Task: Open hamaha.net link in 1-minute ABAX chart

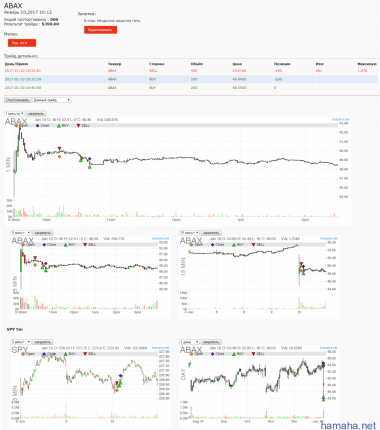Action: click(x=340, y=119)
